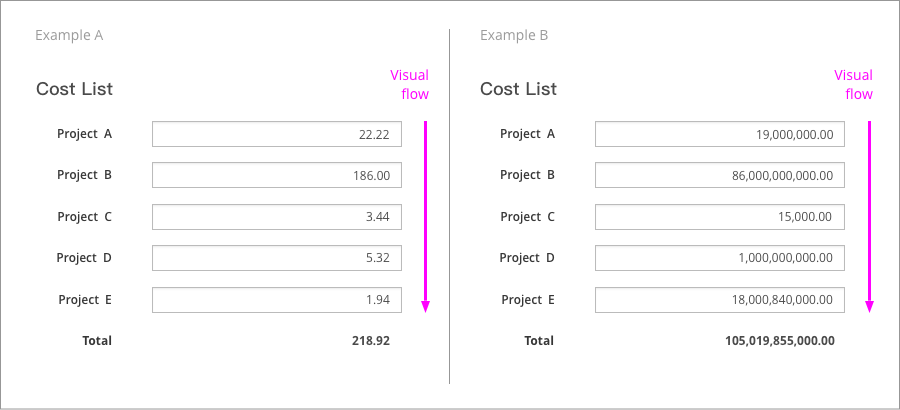Focus the Project C field showing 3.44
Screen dimensions: 900x410
click(277, 216)
